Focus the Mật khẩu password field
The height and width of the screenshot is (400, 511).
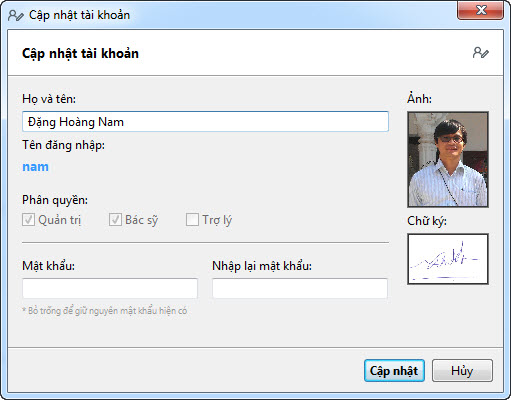click(x=110, y=288)
